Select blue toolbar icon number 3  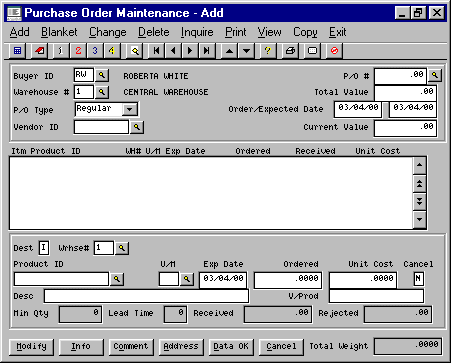[95, 51]
